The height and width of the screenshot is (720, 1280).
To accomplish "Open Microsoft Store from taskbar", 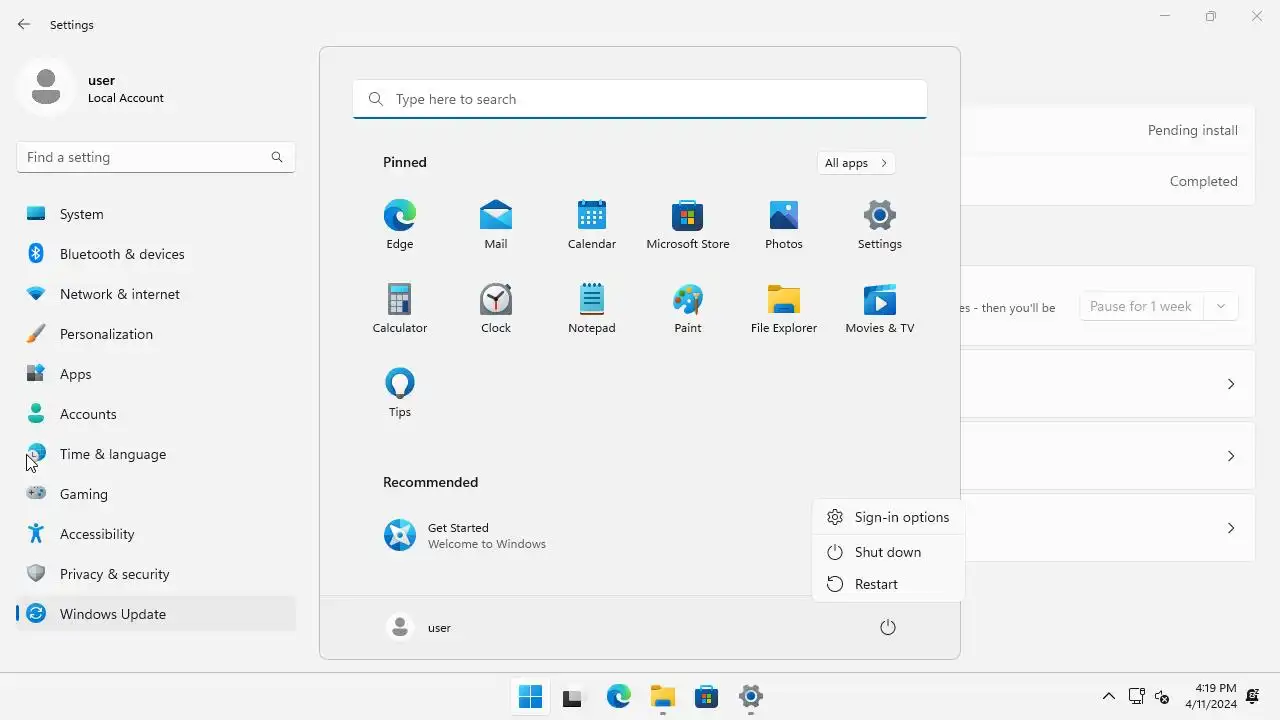I will [x=707, y=696].
